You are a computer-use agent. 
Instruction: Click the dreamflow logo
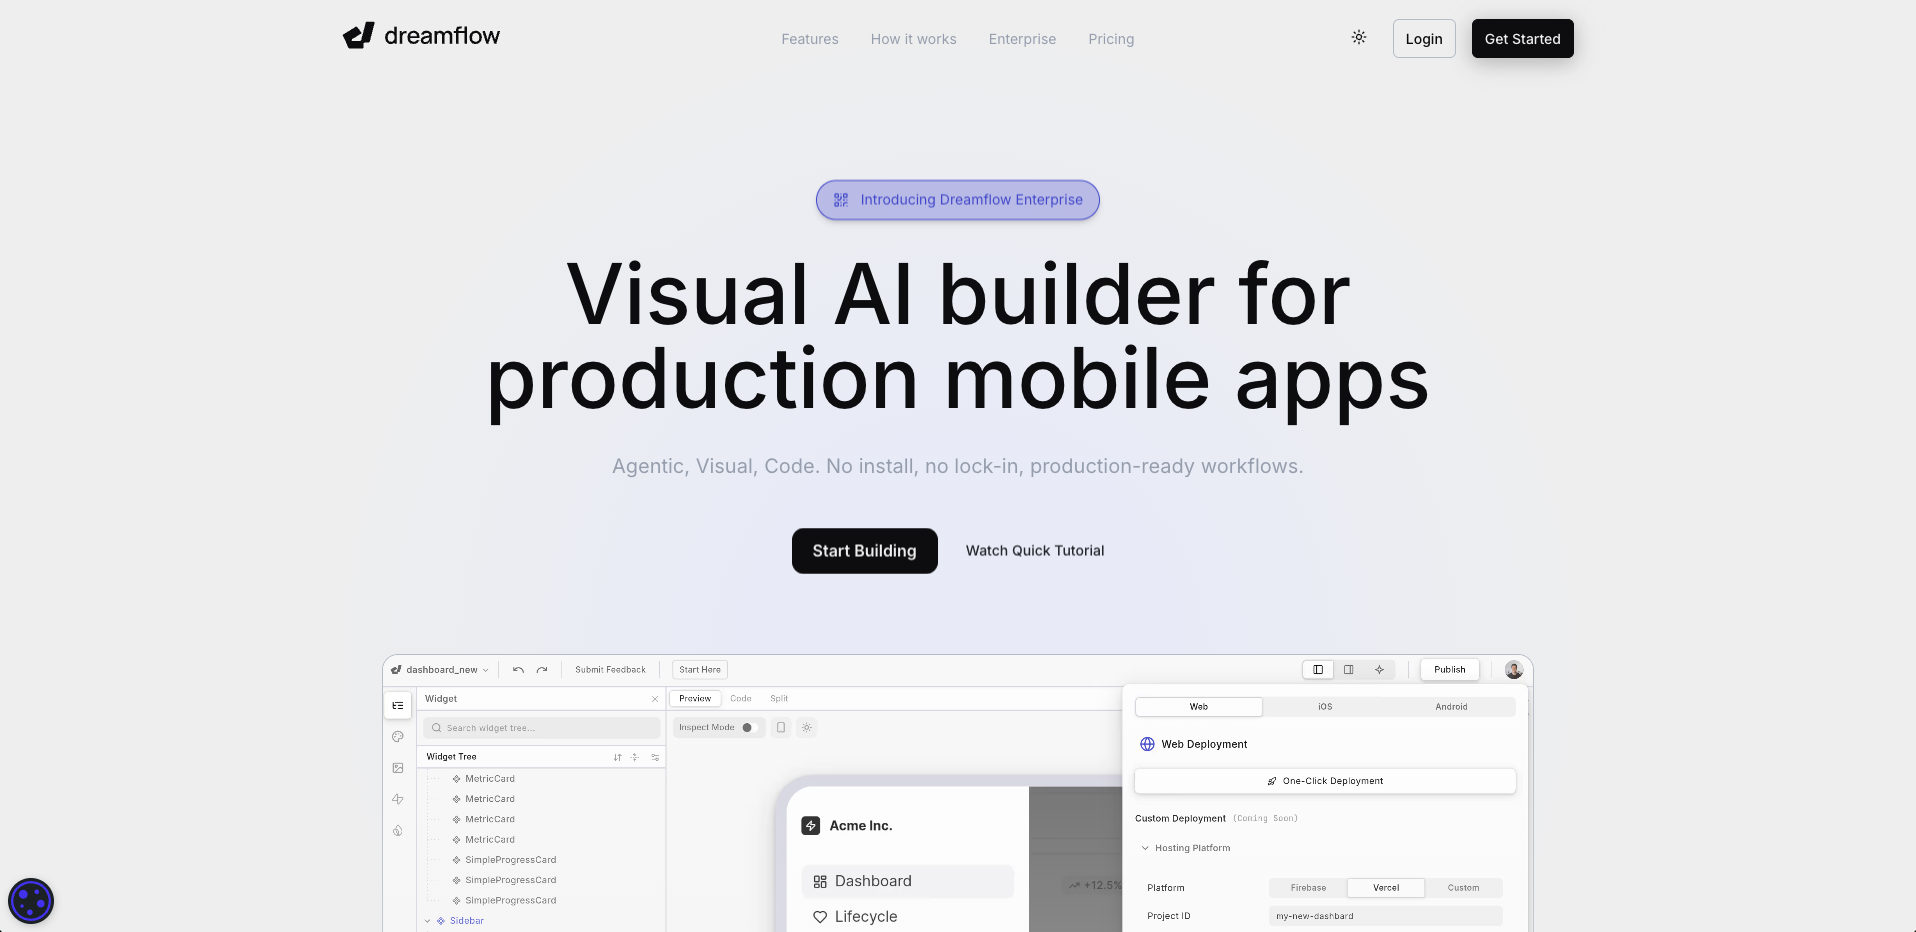[x=421, y=36]
